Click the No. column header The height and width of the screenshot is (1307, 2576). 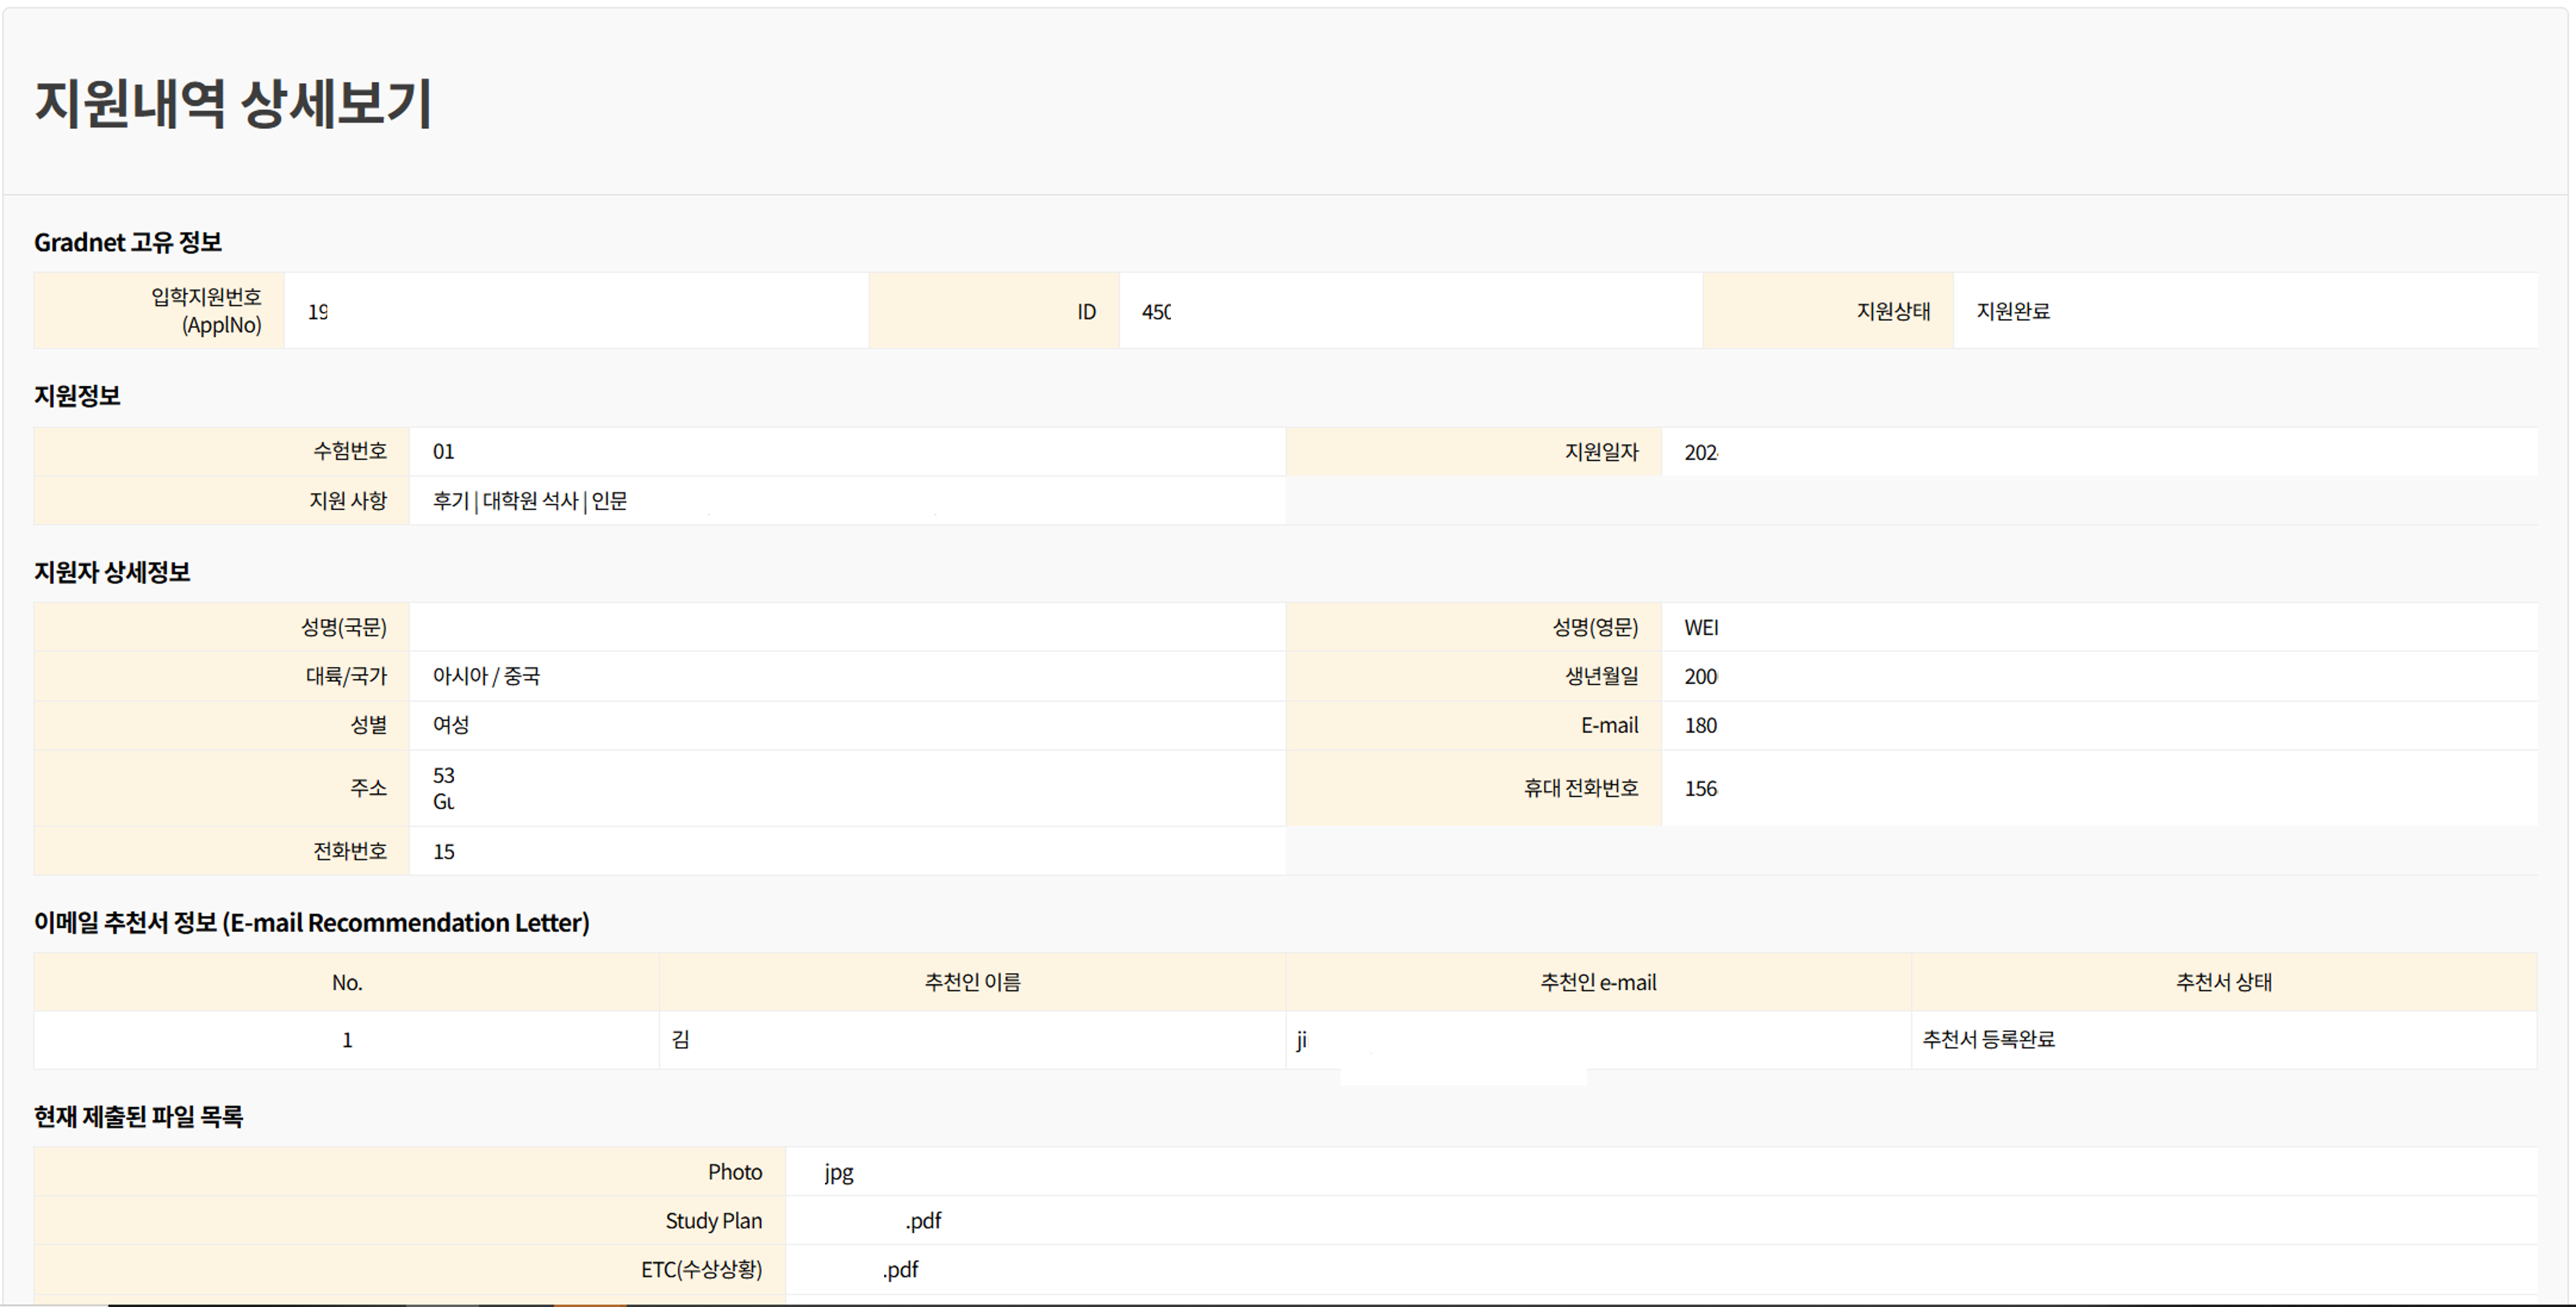(347, 983)
